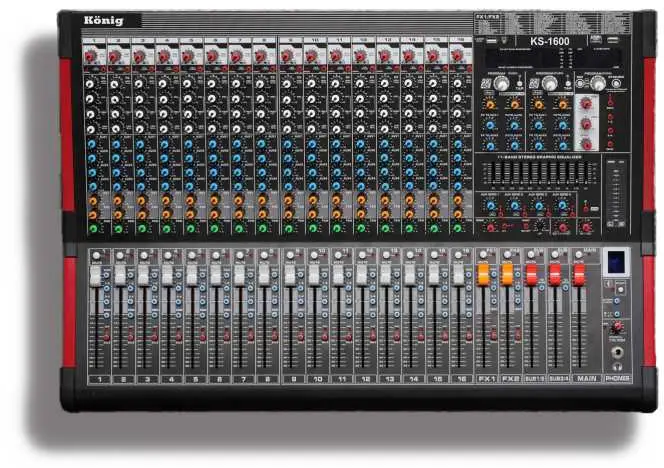Viewport: 664px width, 468px height.
Task: Click the channel 1 number label at bottom
Action: [96, 381]
